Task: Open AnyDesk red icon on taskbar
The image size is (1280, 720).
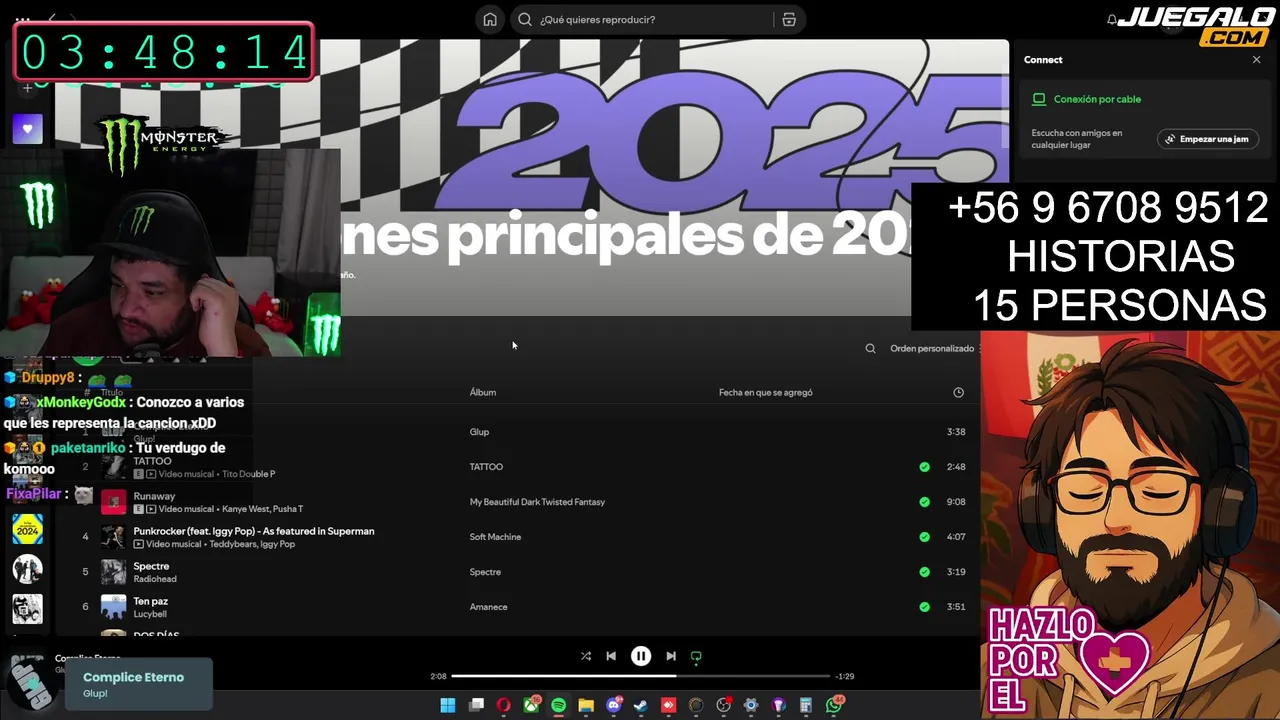Action: [669, 705]
